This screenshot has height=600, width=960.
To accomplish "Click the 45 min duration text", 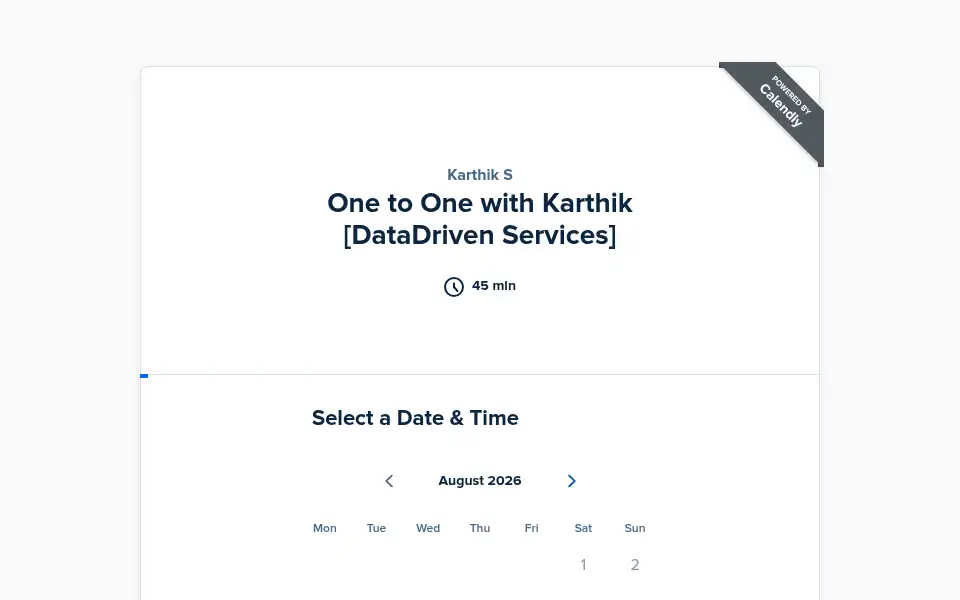I will [494, 286].
